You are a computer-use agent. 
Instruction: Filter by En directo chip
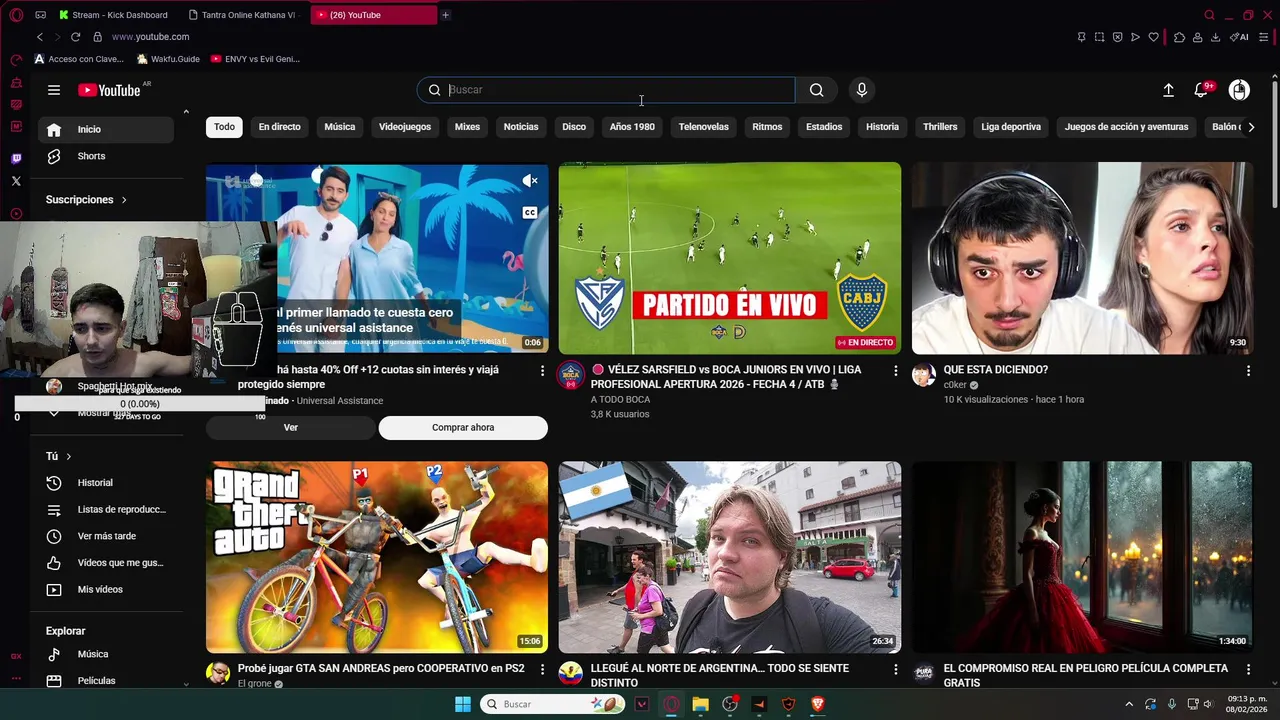click(279, 127)
